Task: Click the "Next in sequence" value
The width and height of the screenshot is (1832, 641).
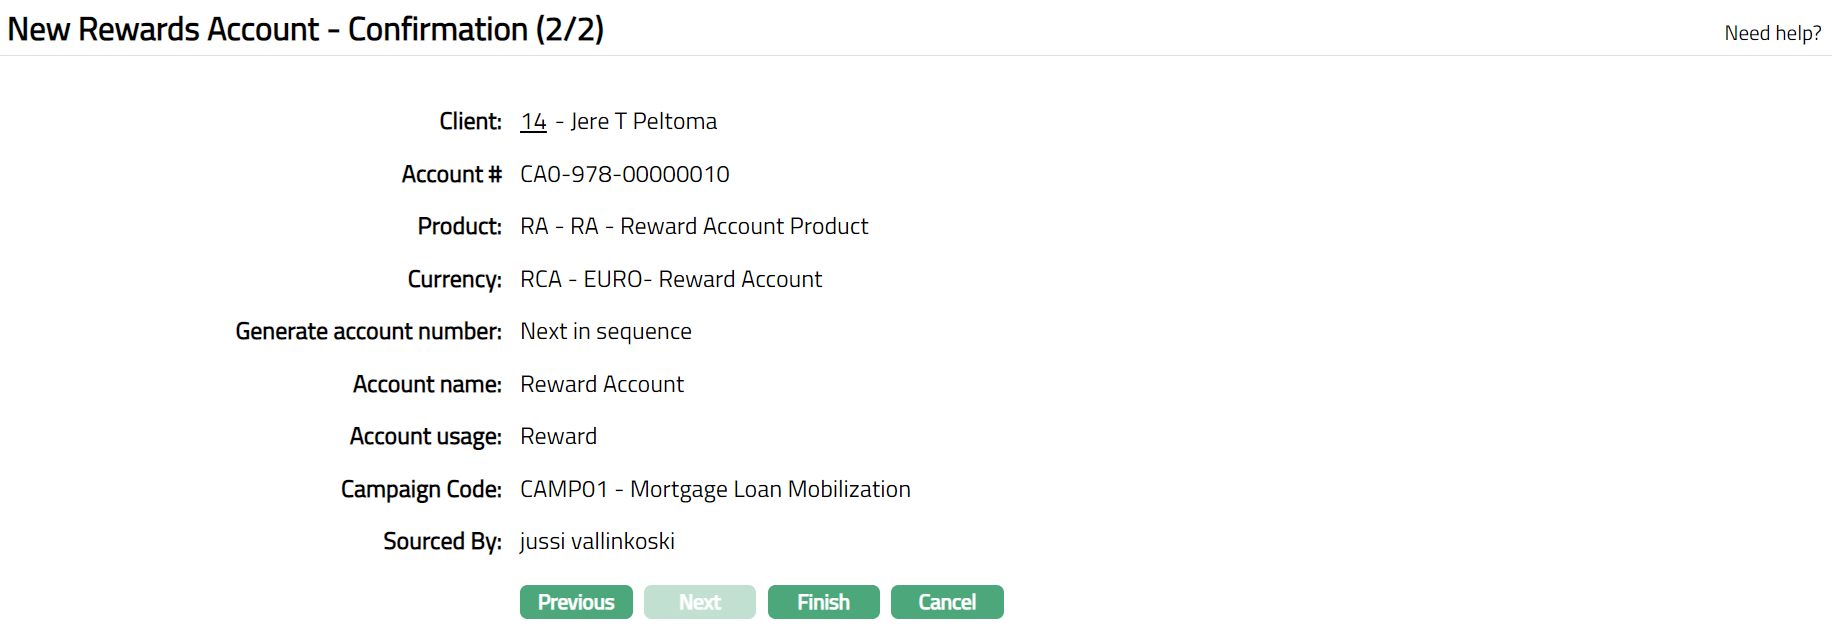Action: click(606, 332)
